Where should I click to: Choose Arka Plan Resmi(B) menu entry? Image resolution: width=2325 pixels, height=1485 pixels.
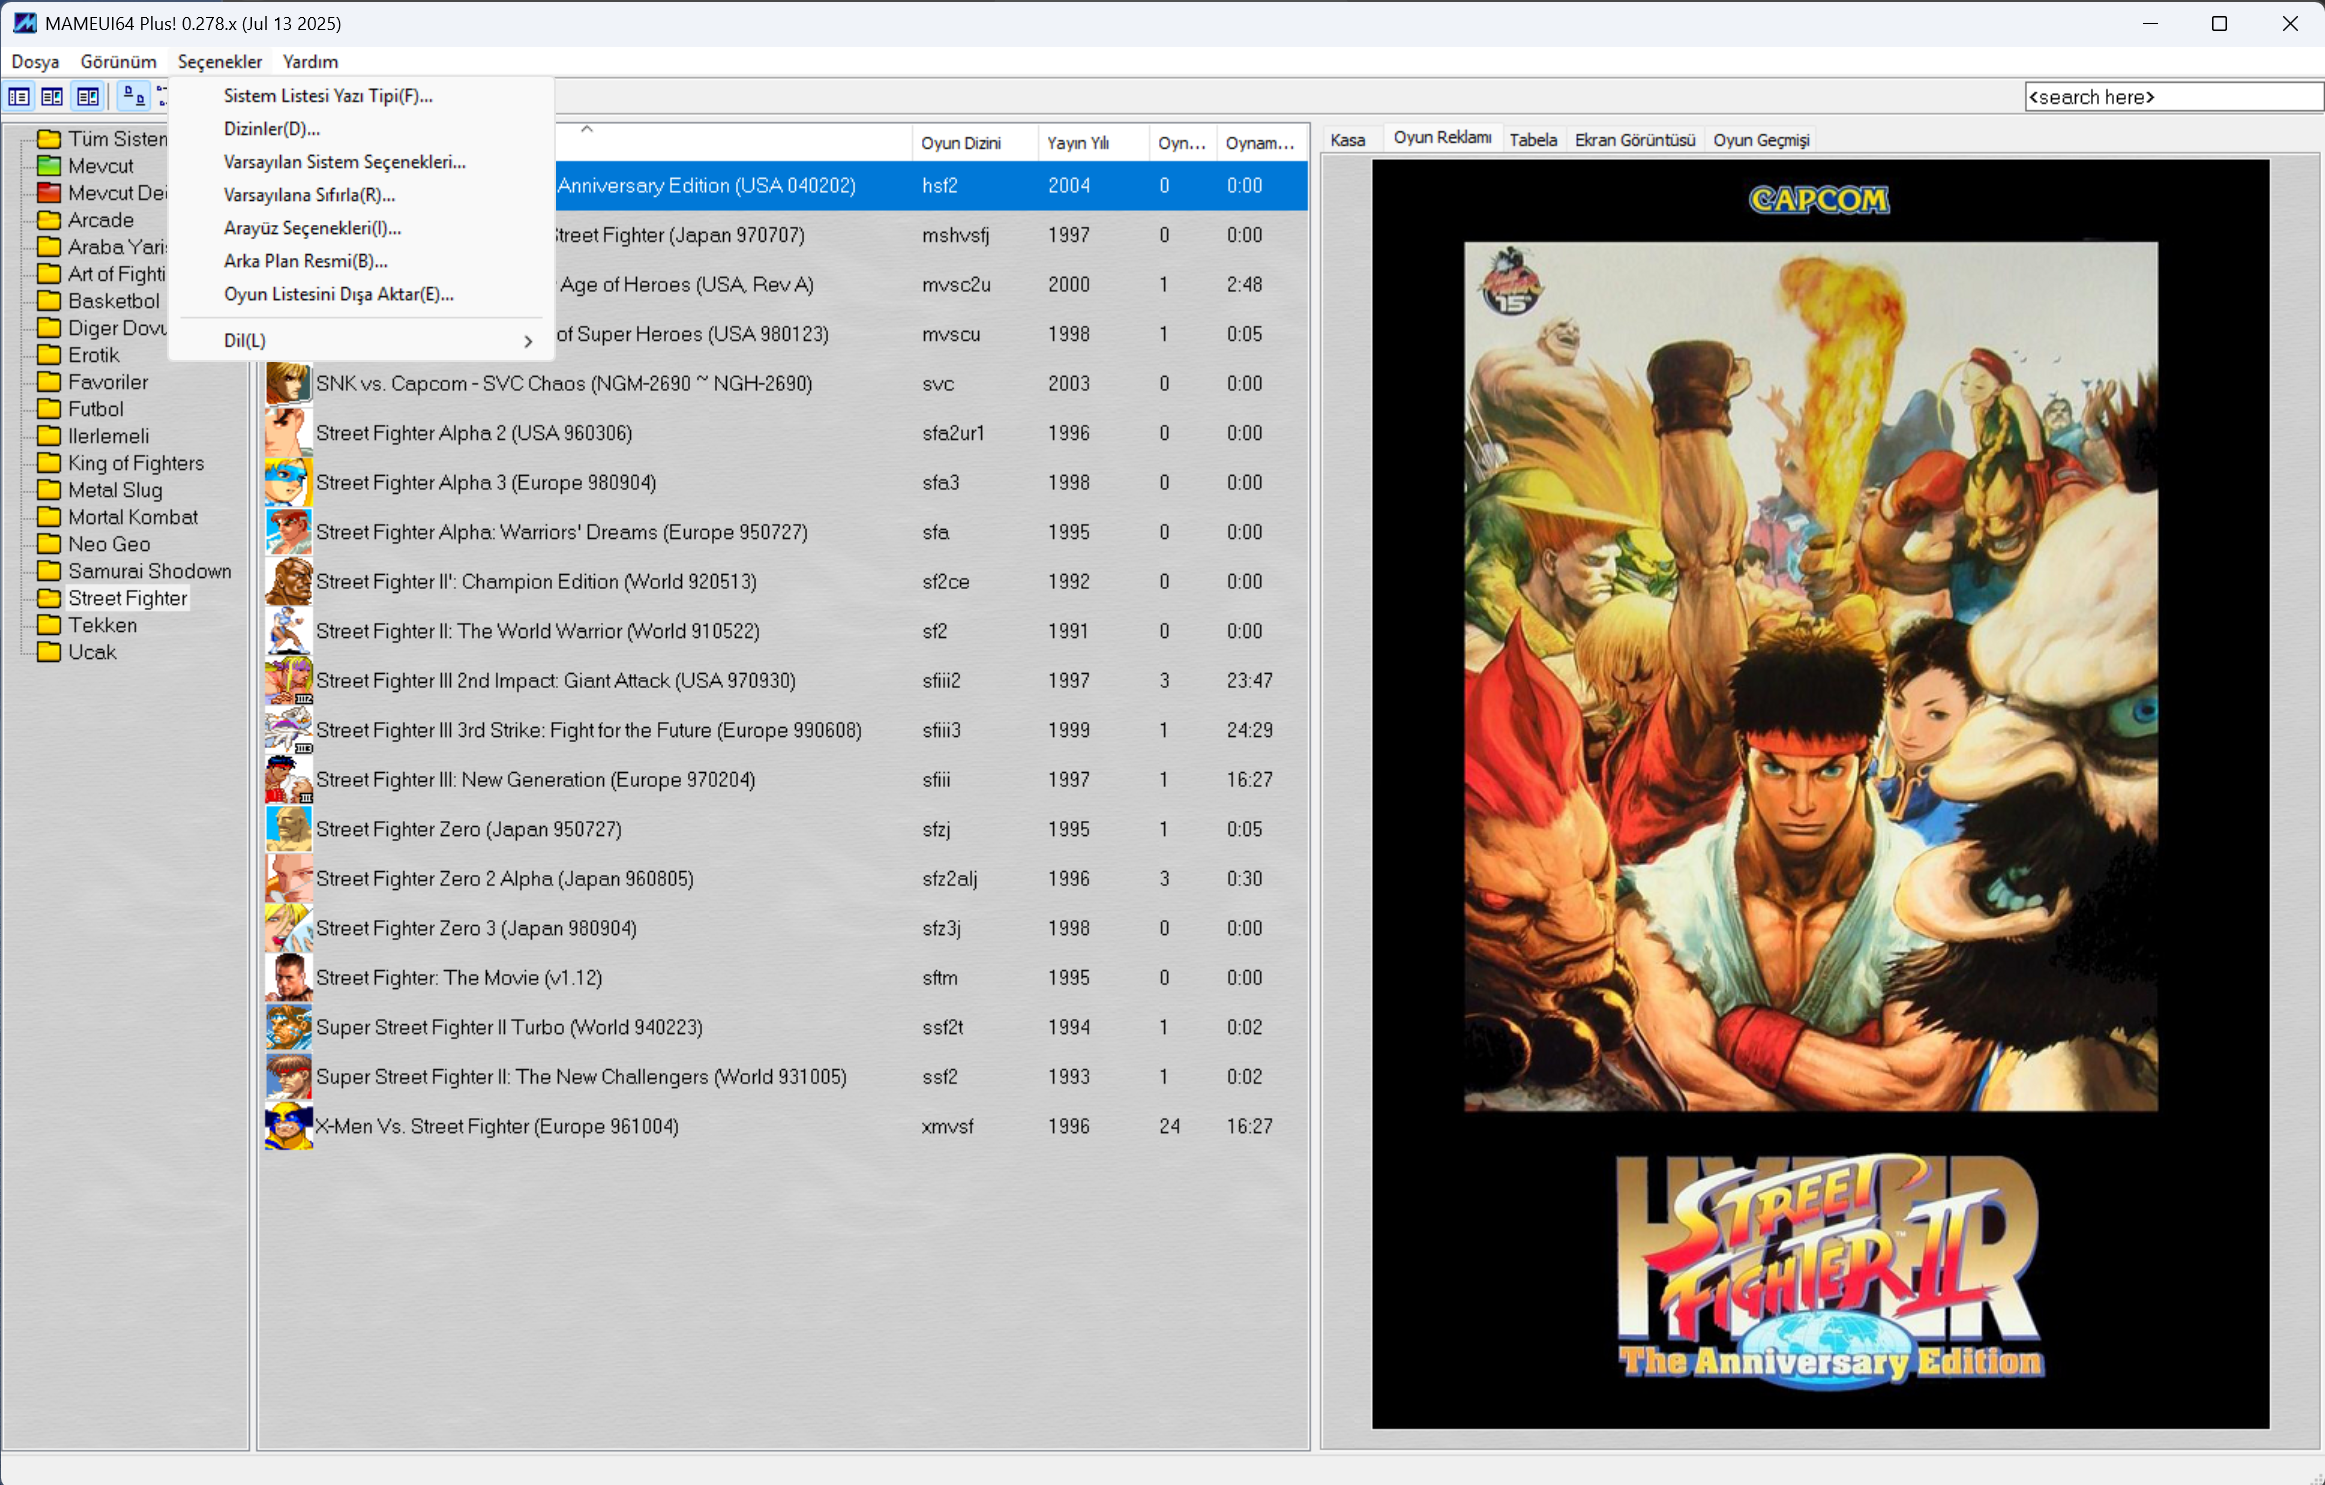pyautogui.click(x=362, y=261)
